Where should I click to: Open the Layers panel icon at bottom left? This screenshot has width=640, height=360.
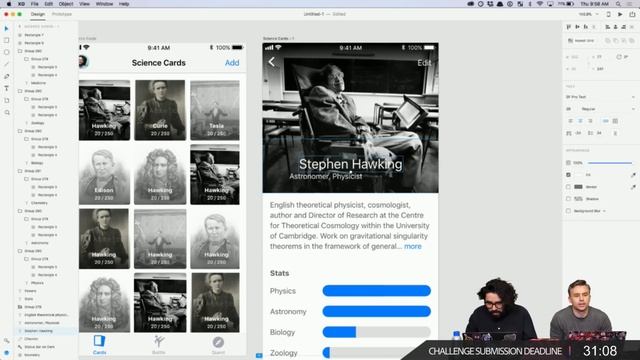click(x=6, y=353)
